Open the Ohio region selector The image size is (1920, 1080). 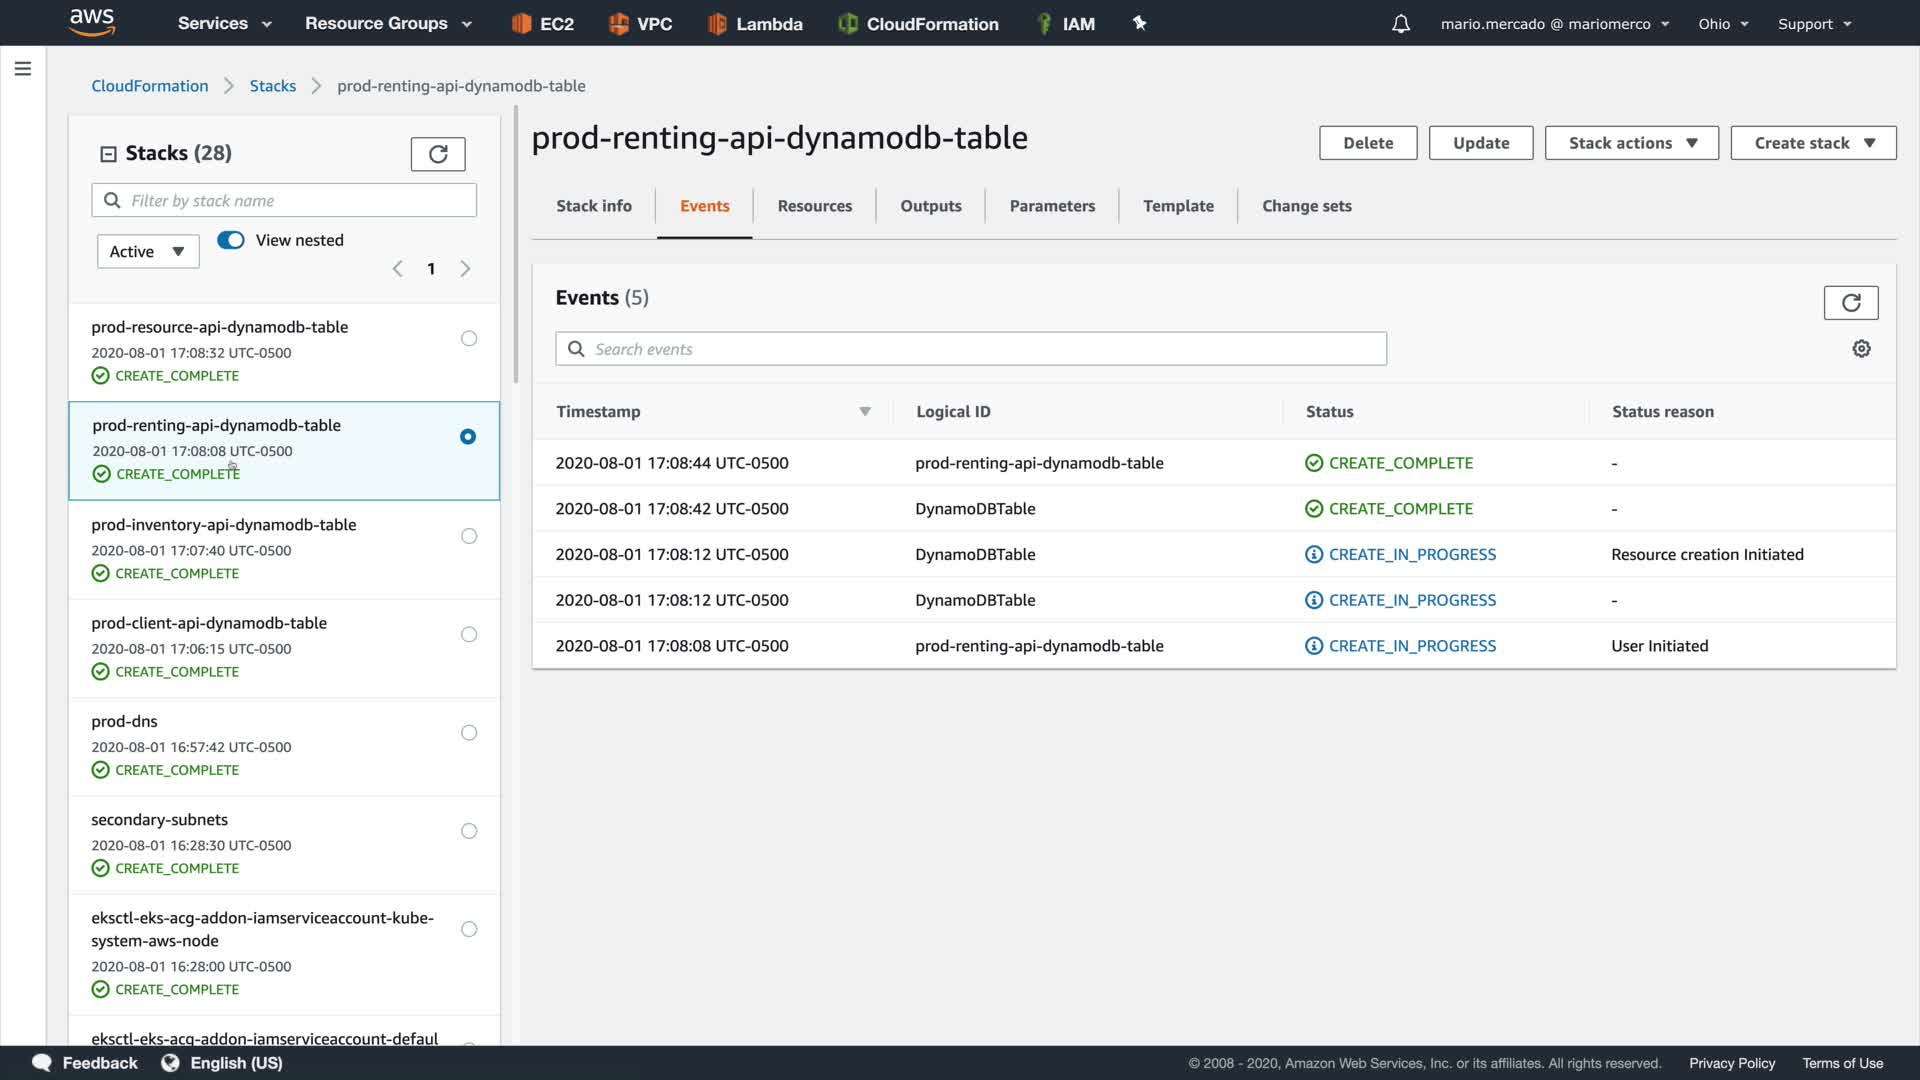click(1722, 24)
